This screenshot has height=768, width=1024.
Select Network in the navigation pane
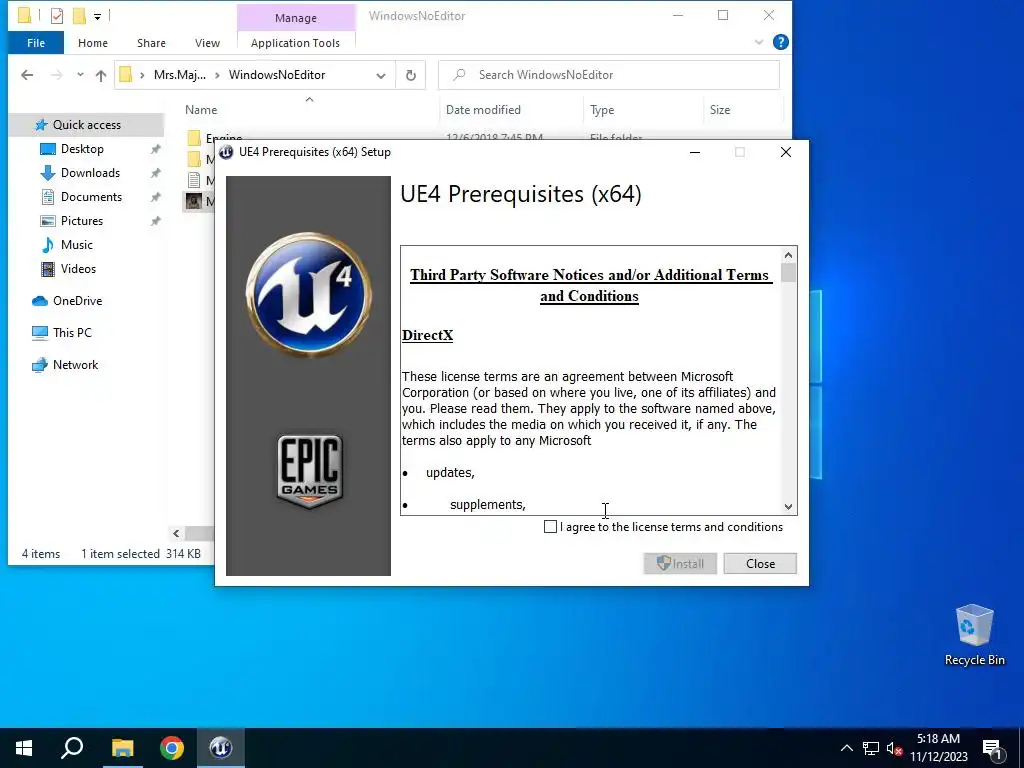click(75, 365)
